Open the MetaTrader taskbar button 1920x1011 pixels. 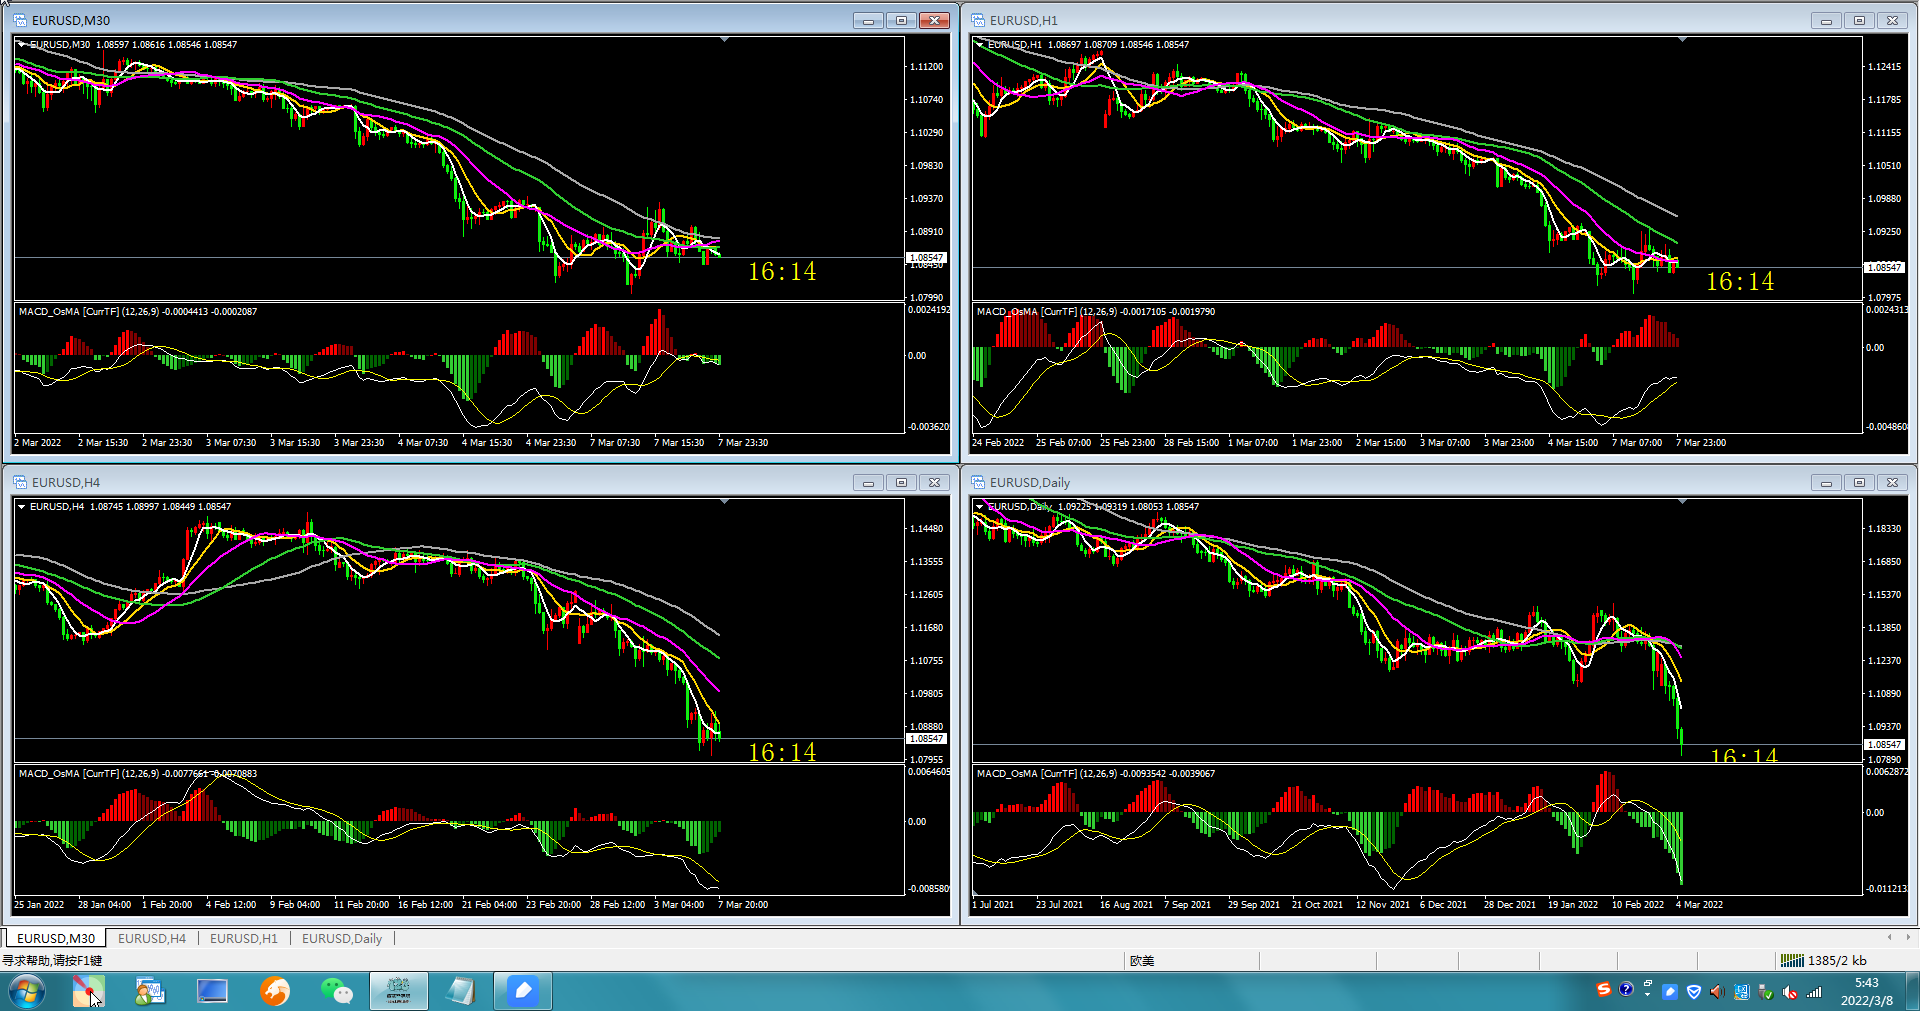tap(398, 991)
